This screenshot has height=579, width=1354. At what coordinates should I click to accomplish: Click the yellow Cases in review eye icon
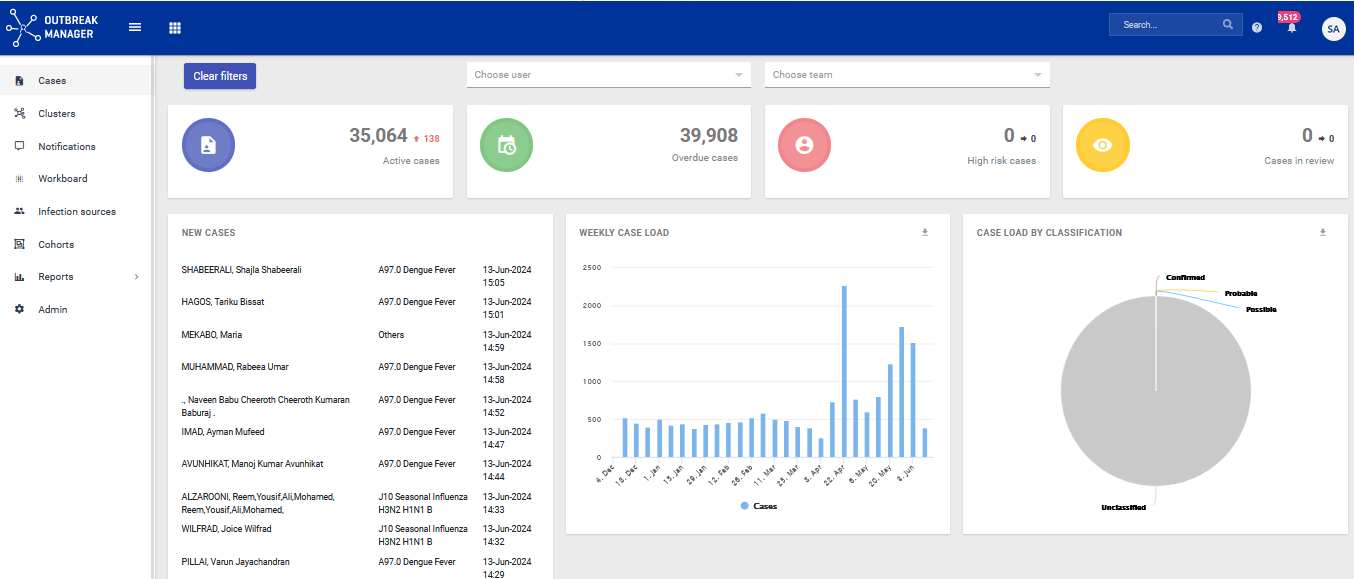pyautogui.click(x=1102, y=146)
